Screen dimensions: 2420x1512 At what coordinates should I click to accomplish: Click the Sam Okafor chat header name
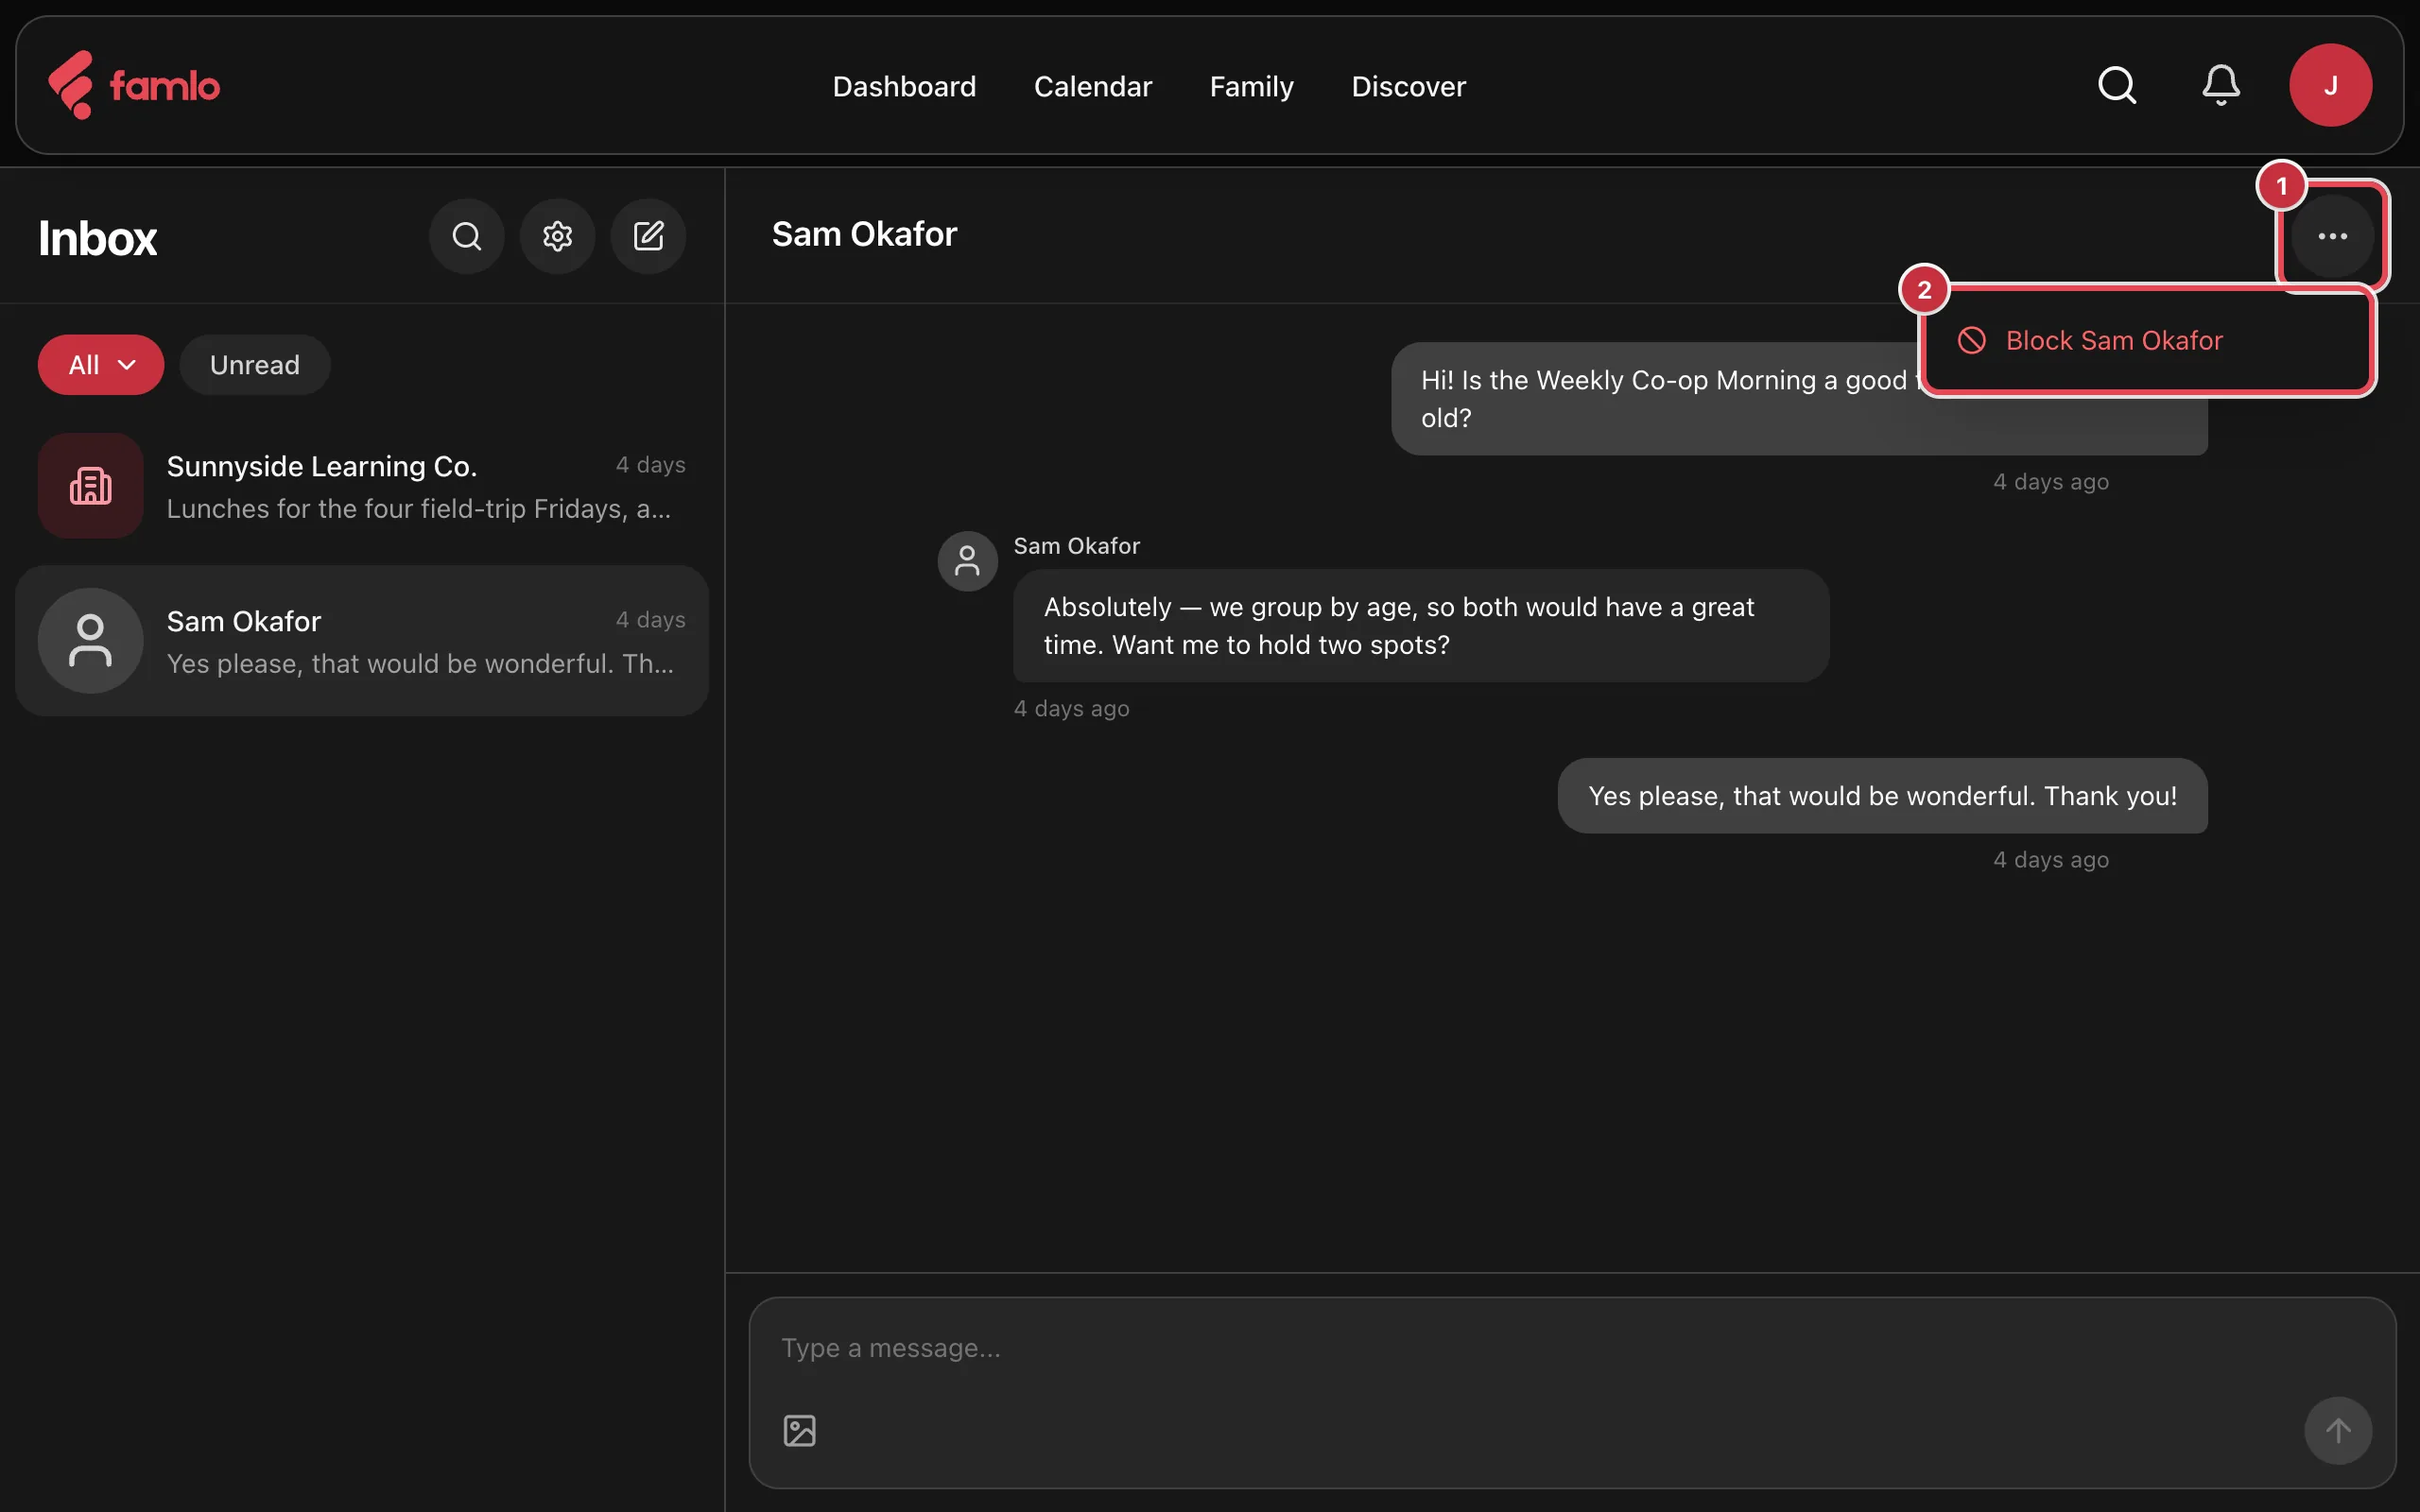864,234
